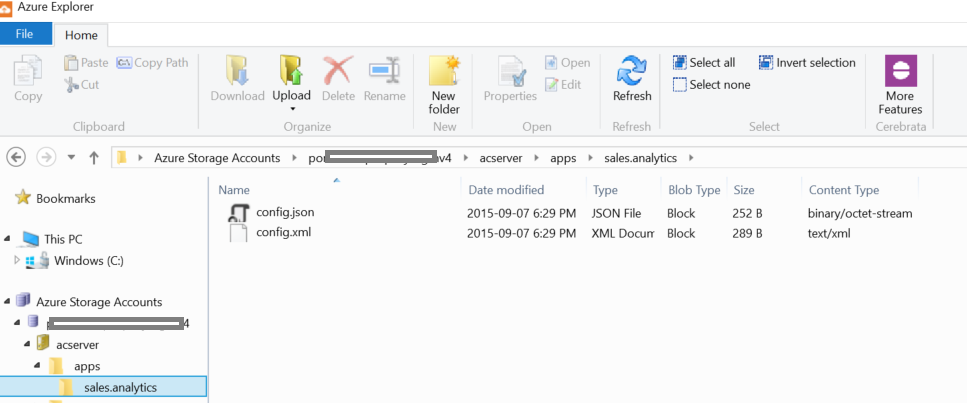Open the File menu
Viewport: 971px width, 403px height.
pyautogui.click(x=25, y=34)
